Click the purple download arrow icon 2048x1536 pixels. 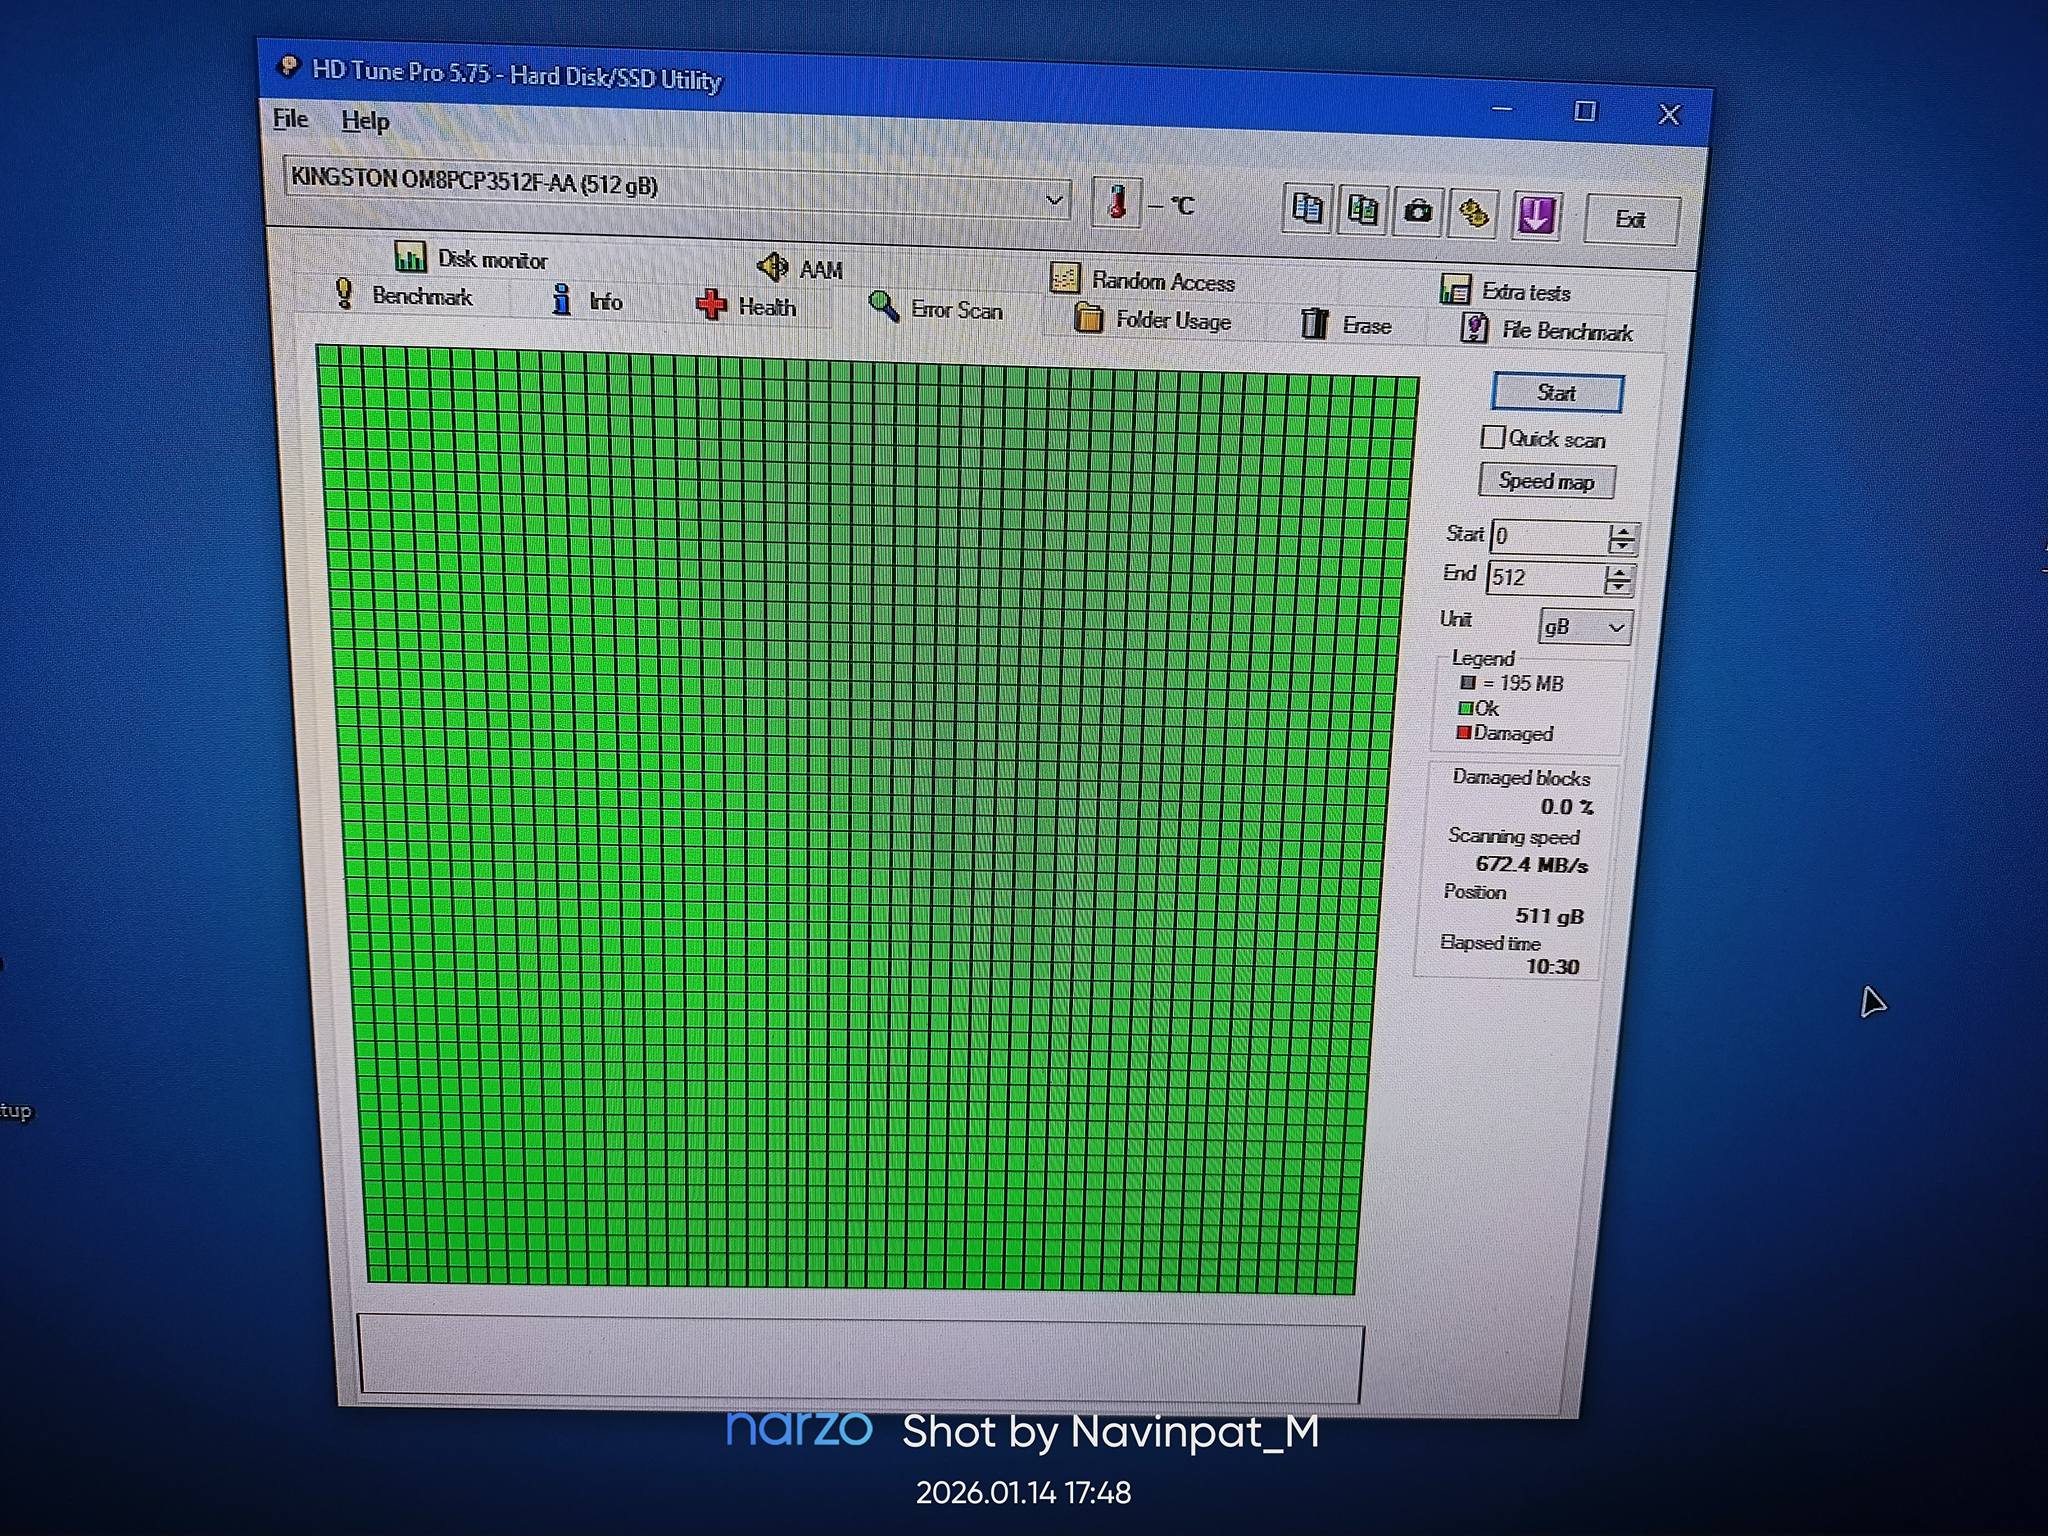point(1536,215)
